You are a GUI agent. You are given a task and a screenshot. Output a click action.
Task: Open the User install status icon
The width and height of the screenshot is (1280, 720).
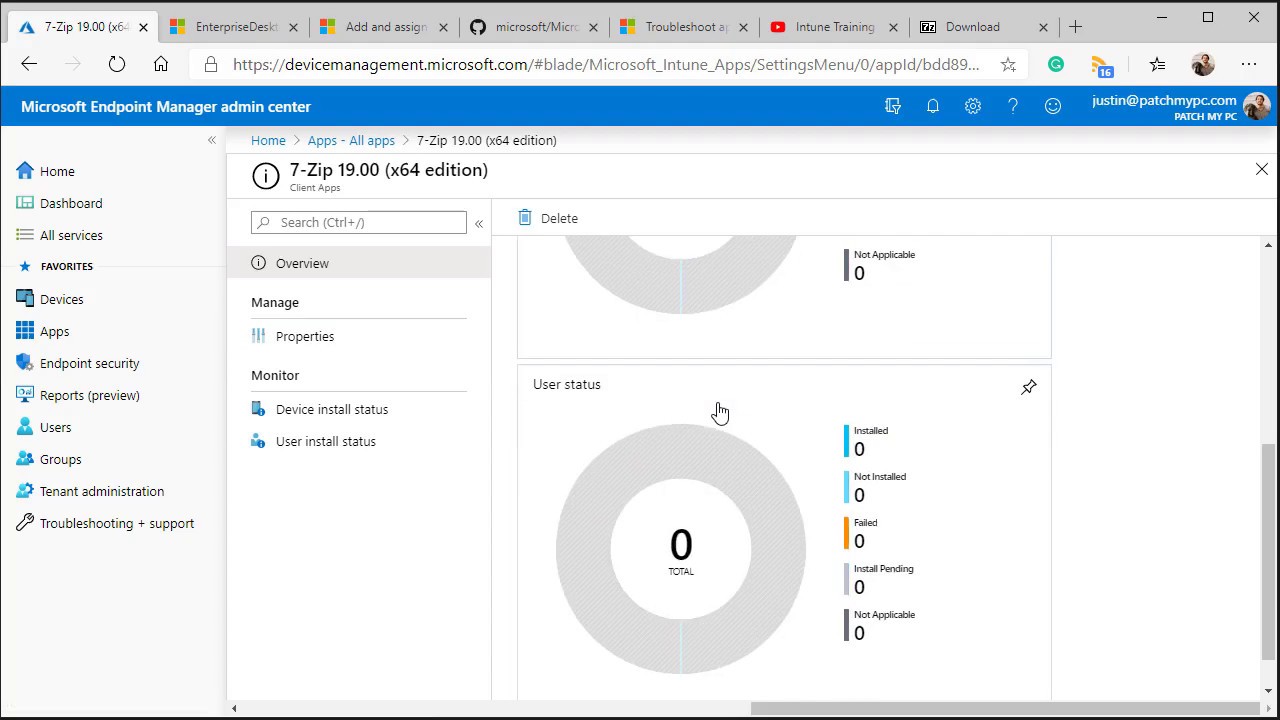(258, 441)
